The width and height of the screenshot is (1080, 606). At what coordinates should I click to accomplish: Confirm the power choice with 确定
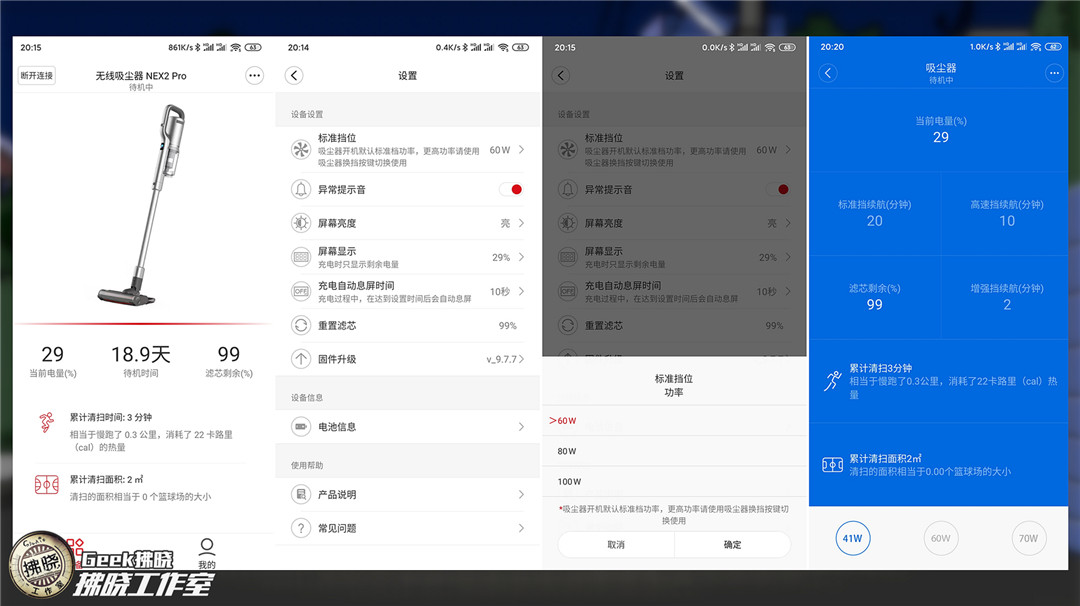[732, 545]
